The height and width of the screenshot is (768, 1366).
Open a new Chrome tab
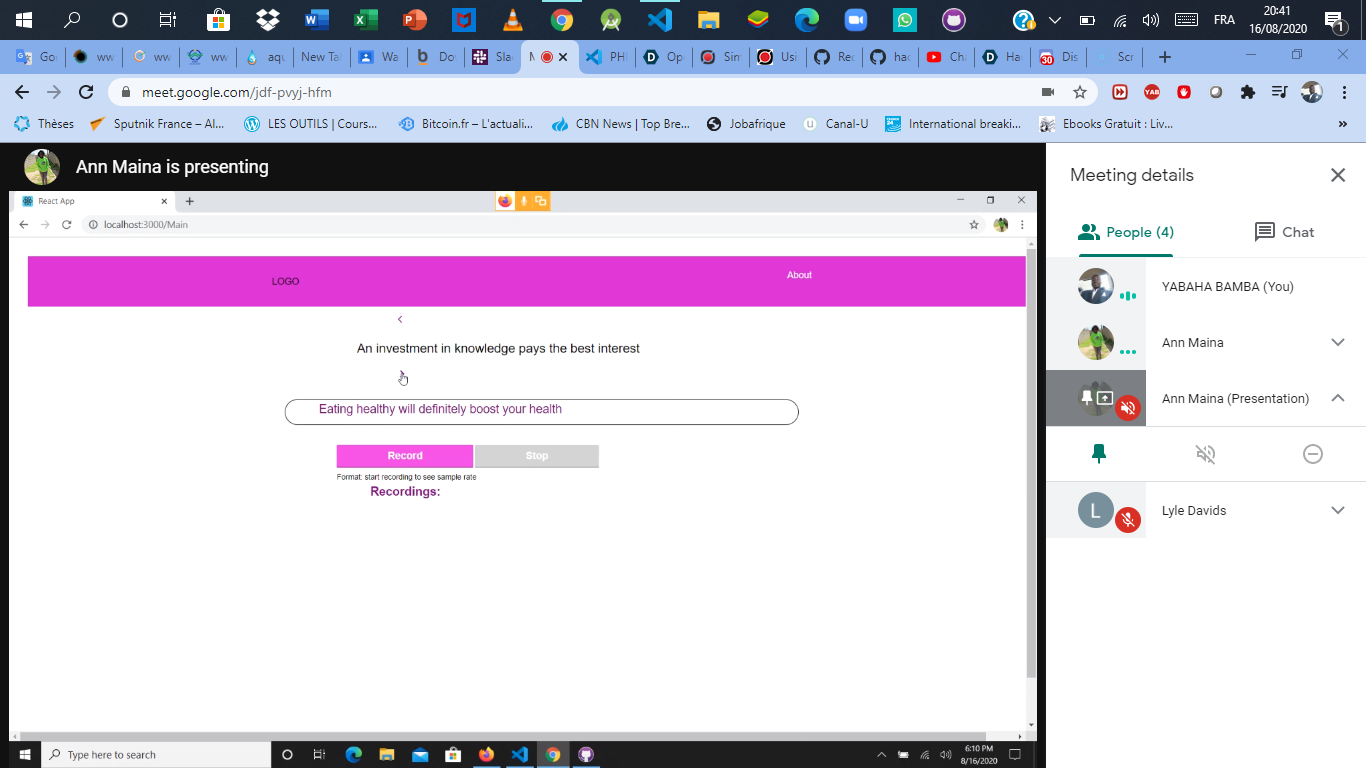[1164, 57]
